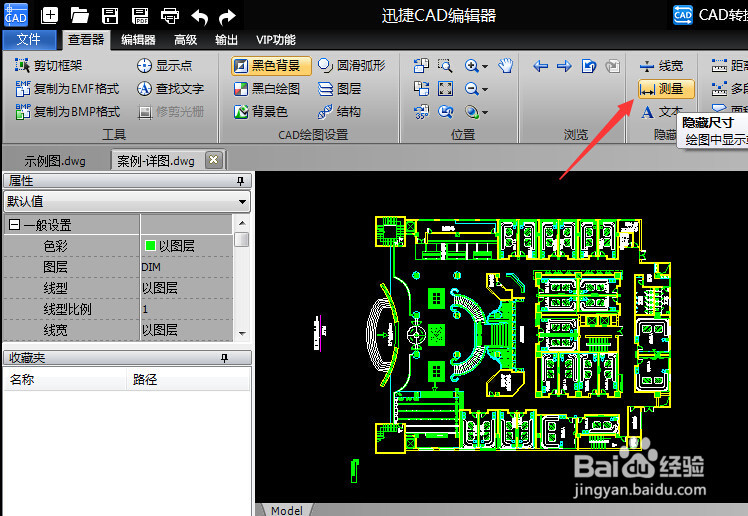Image resolution: width=748 pixels, height=516 pixels.
Task: Switch to the 查看器 ribbon tab
Action: (x=86, y=40)
